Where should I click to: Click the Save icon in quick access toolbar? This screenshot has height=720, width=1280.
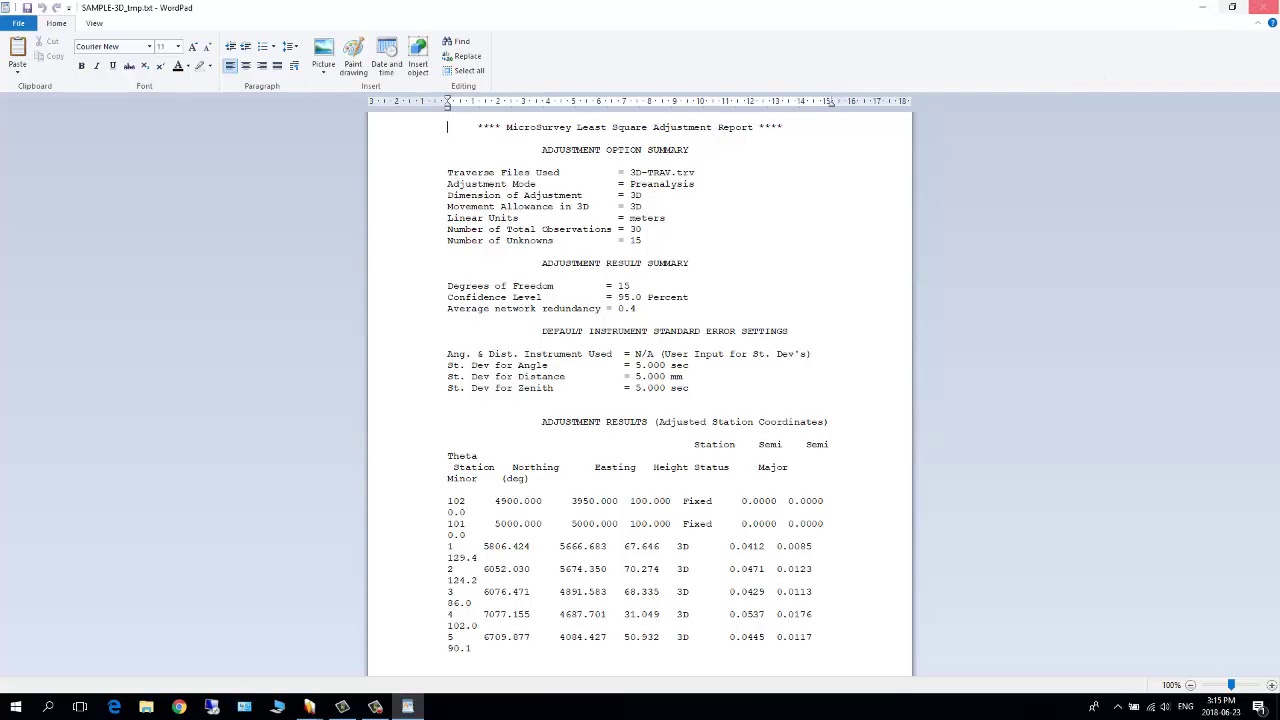pos(27,8)
